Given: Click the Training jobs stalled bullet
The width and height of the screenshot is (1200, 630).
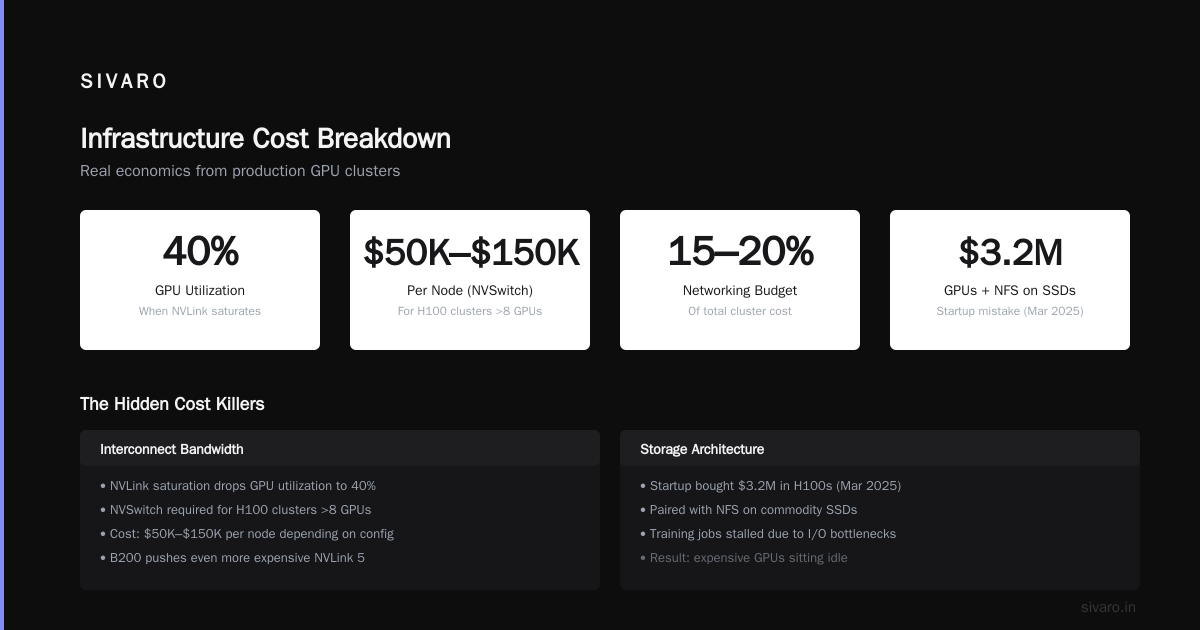Looking at the screenshot, I should (x=768, y=534).
